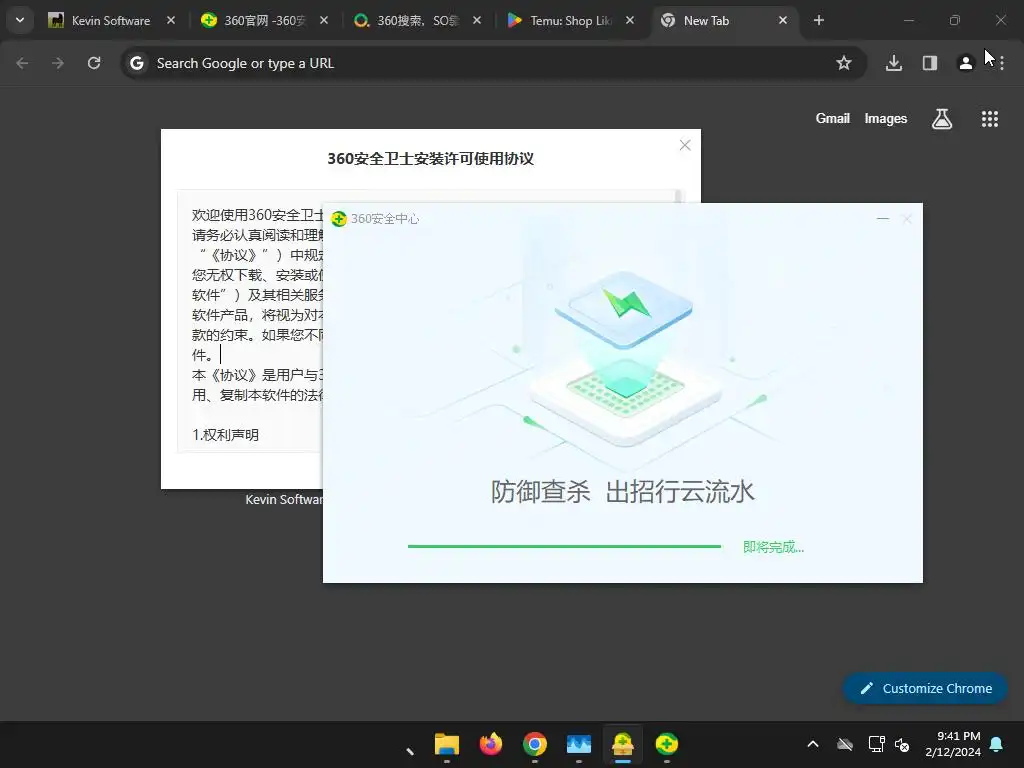Viewport: 1024px width, 768px height.
Task: Click the license agreement title text
Action: (x=430, y=158)
